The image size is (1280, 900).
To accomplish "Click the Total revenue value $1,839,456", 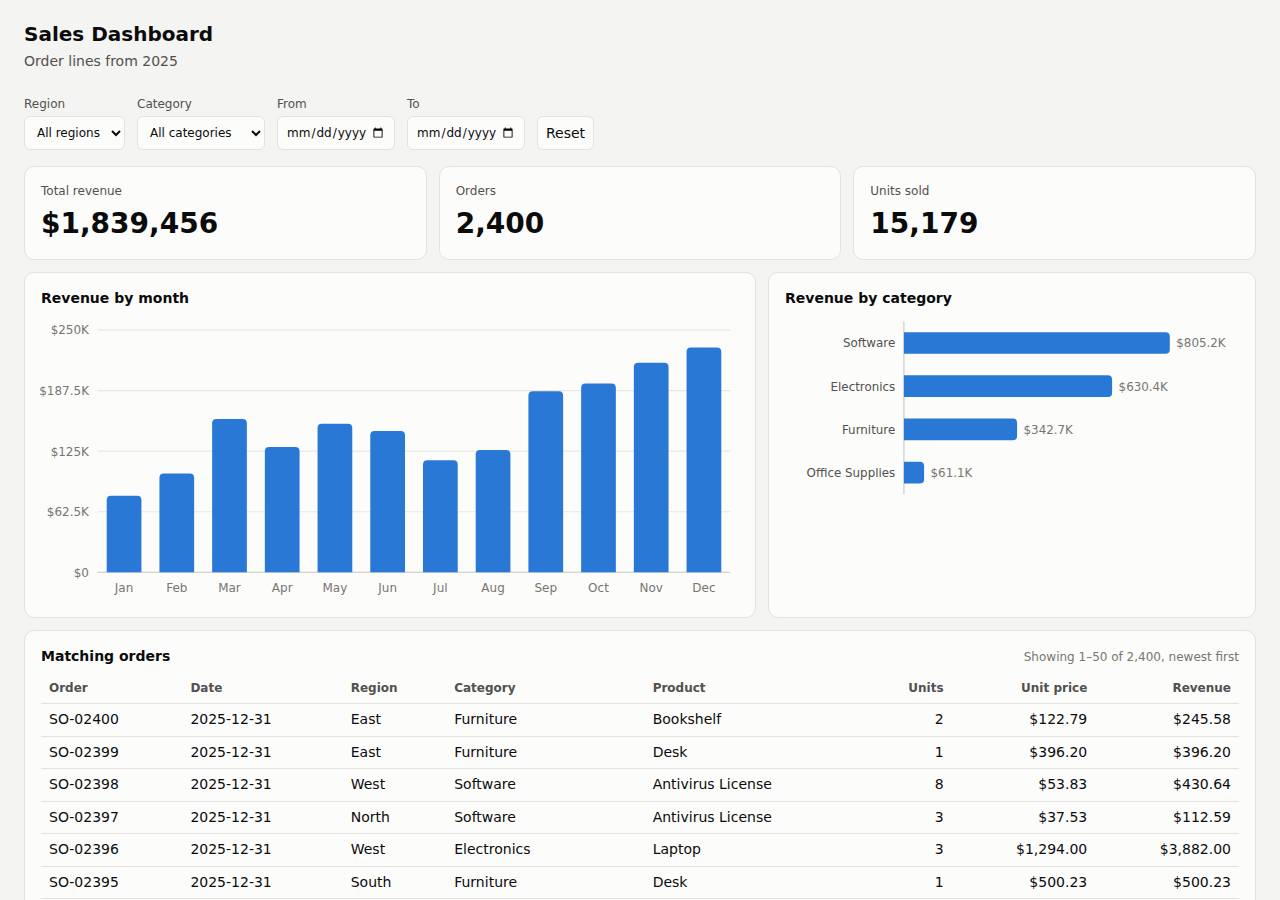I will [129, 223].
